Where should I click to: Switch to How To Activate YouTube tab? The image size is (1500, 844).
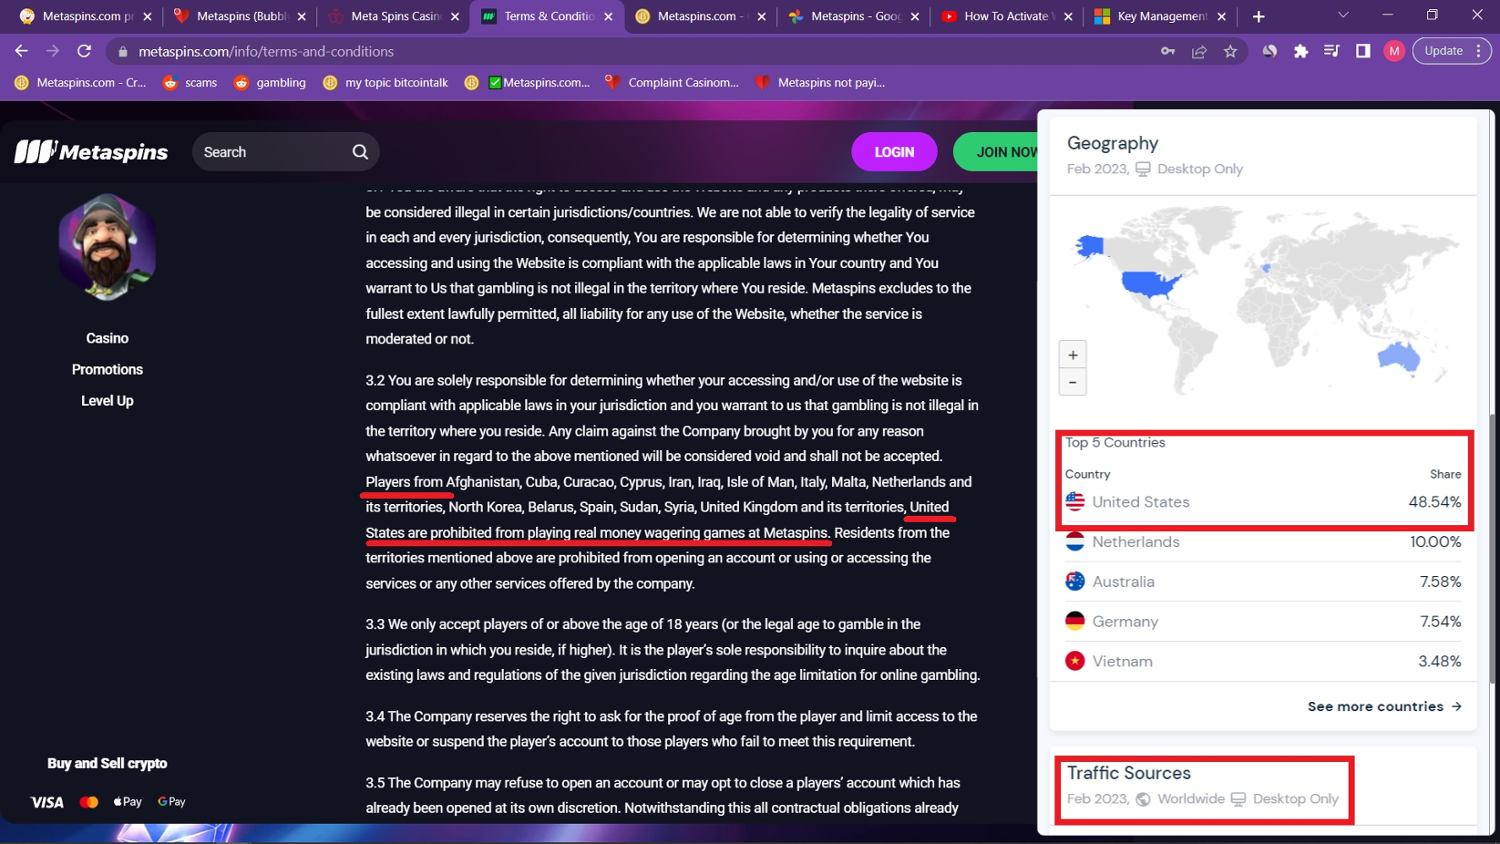1004,16
